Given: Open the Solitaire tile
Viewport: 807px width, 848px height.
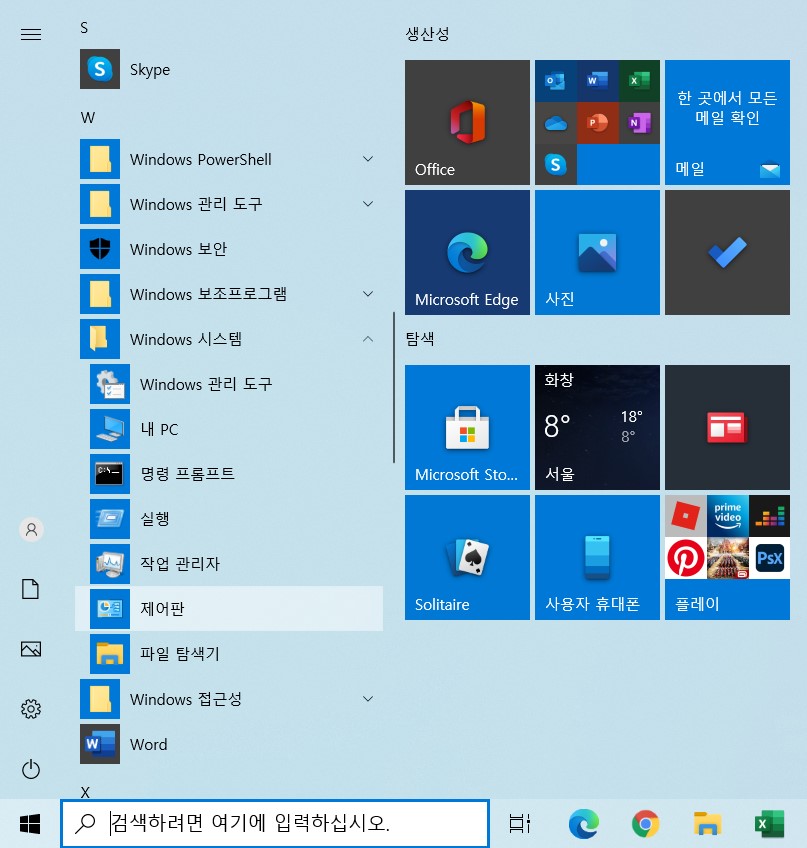Looking at the screenshot, I should pyautogui.click(x=467, y=558).
